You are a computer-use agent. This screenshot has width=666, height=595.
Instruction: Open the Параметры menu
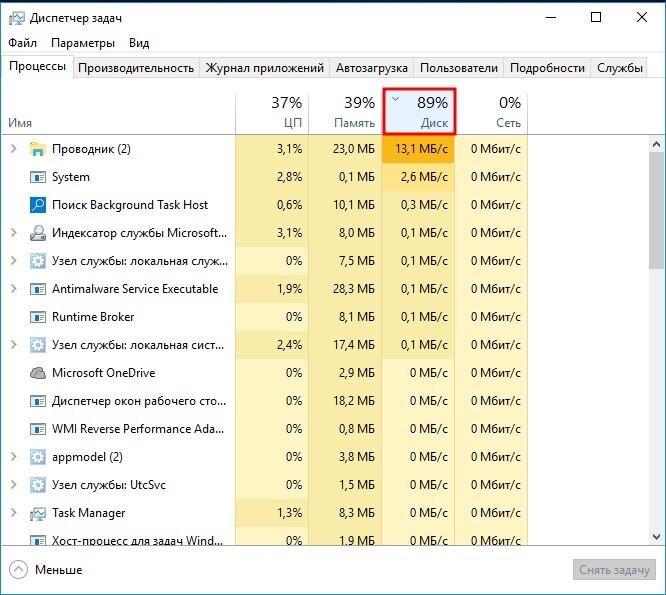pos(83,43)
